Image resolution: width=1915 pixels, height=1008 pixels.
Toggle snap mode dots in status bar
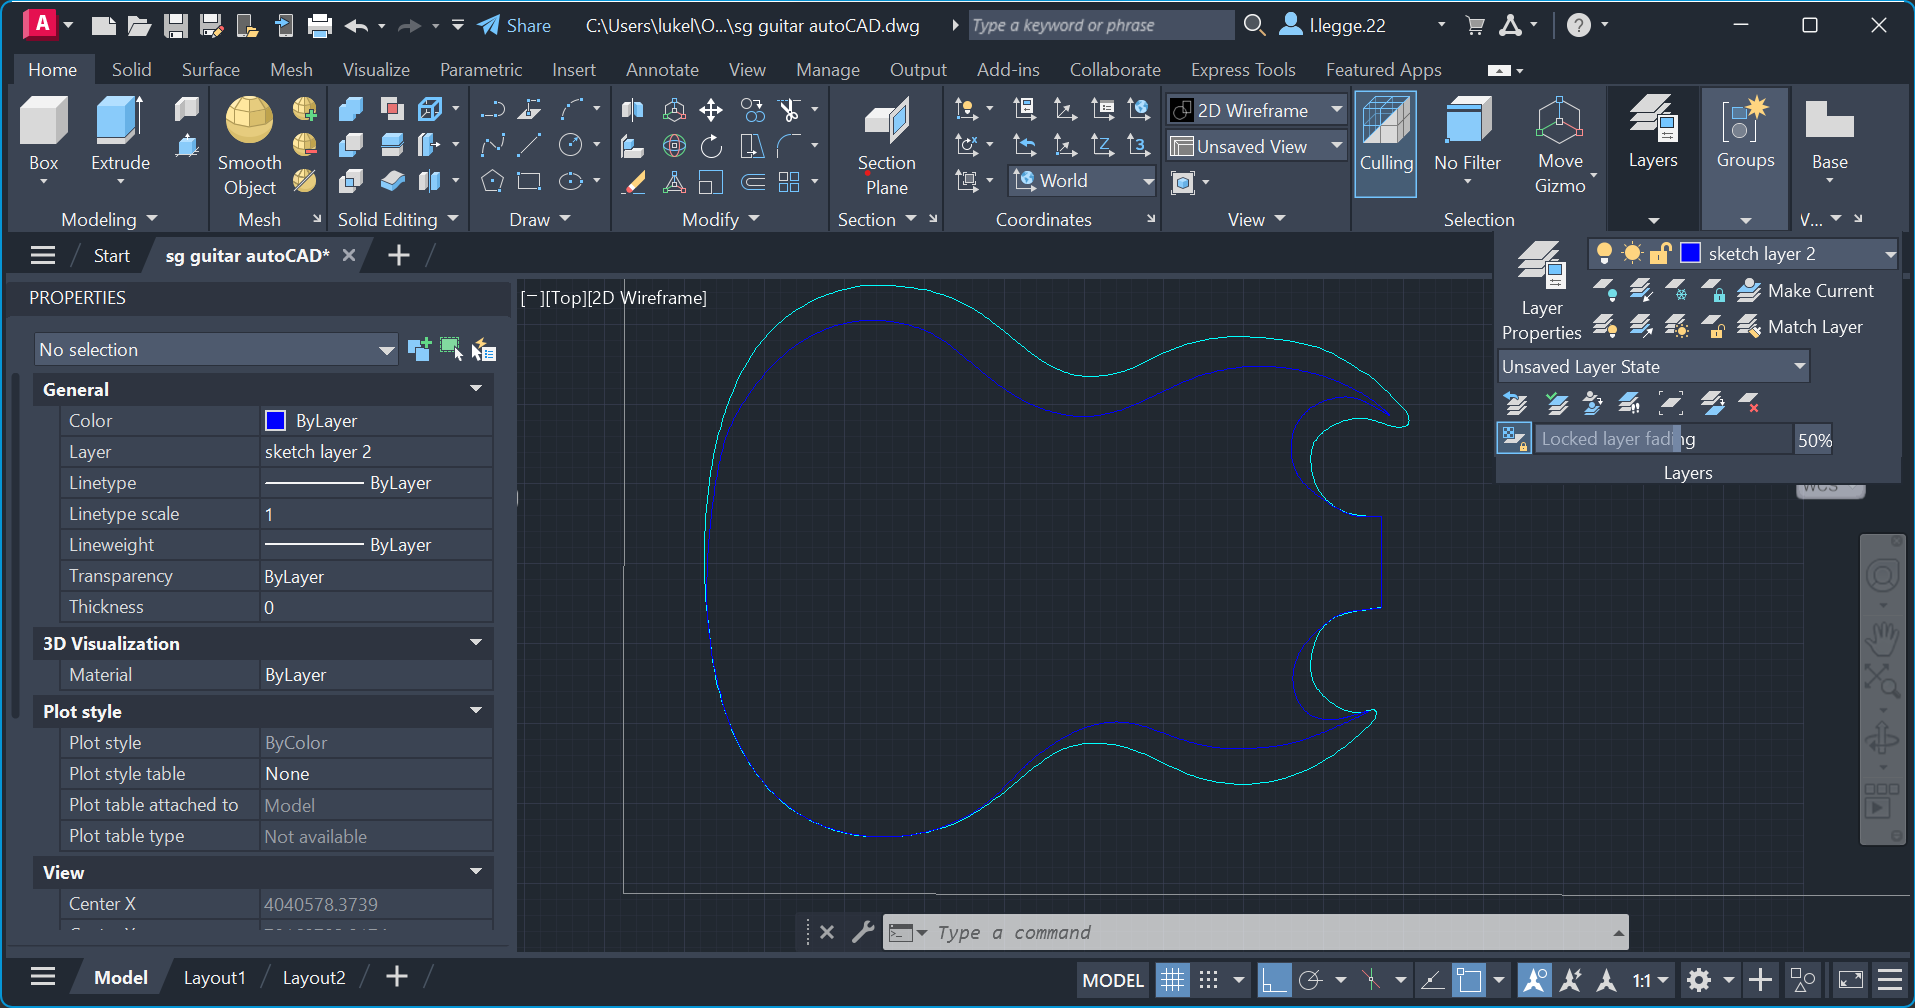(x=1209, y=980)
